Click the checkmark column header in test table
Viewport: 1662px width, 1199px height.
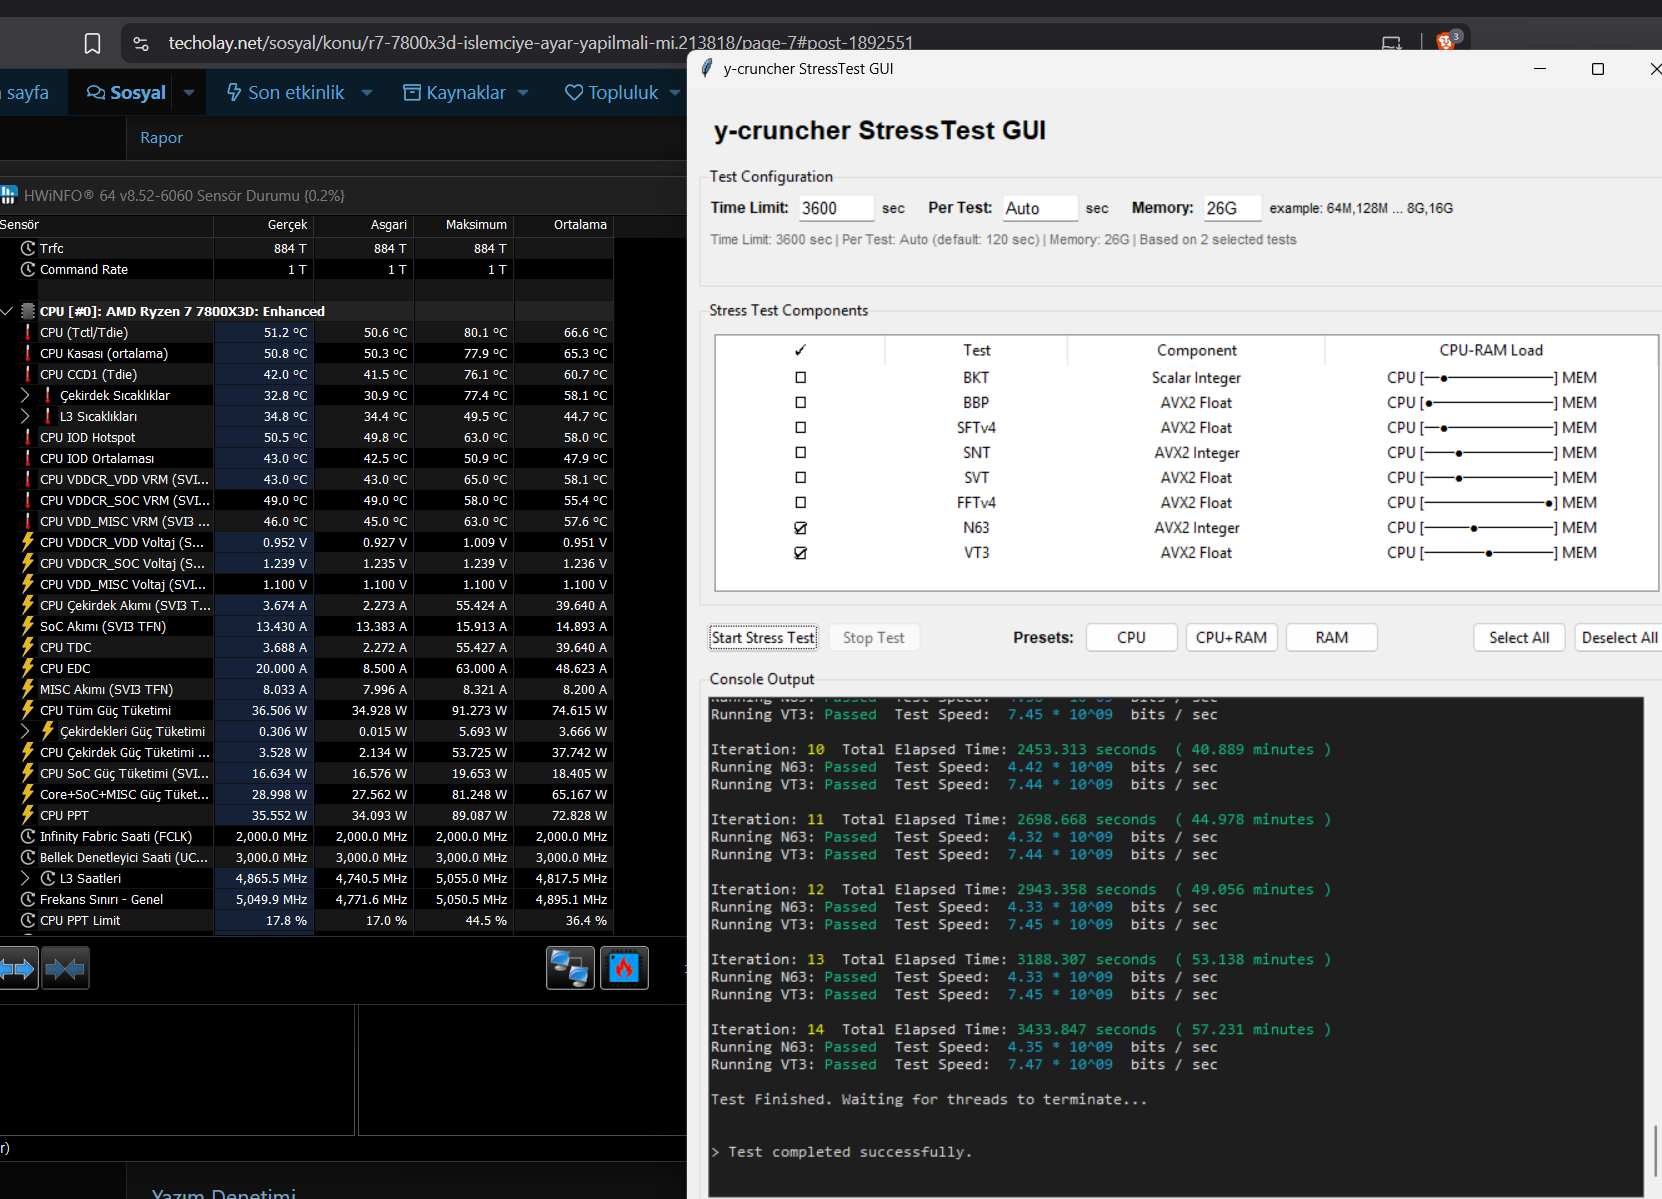tap(800, 350)
